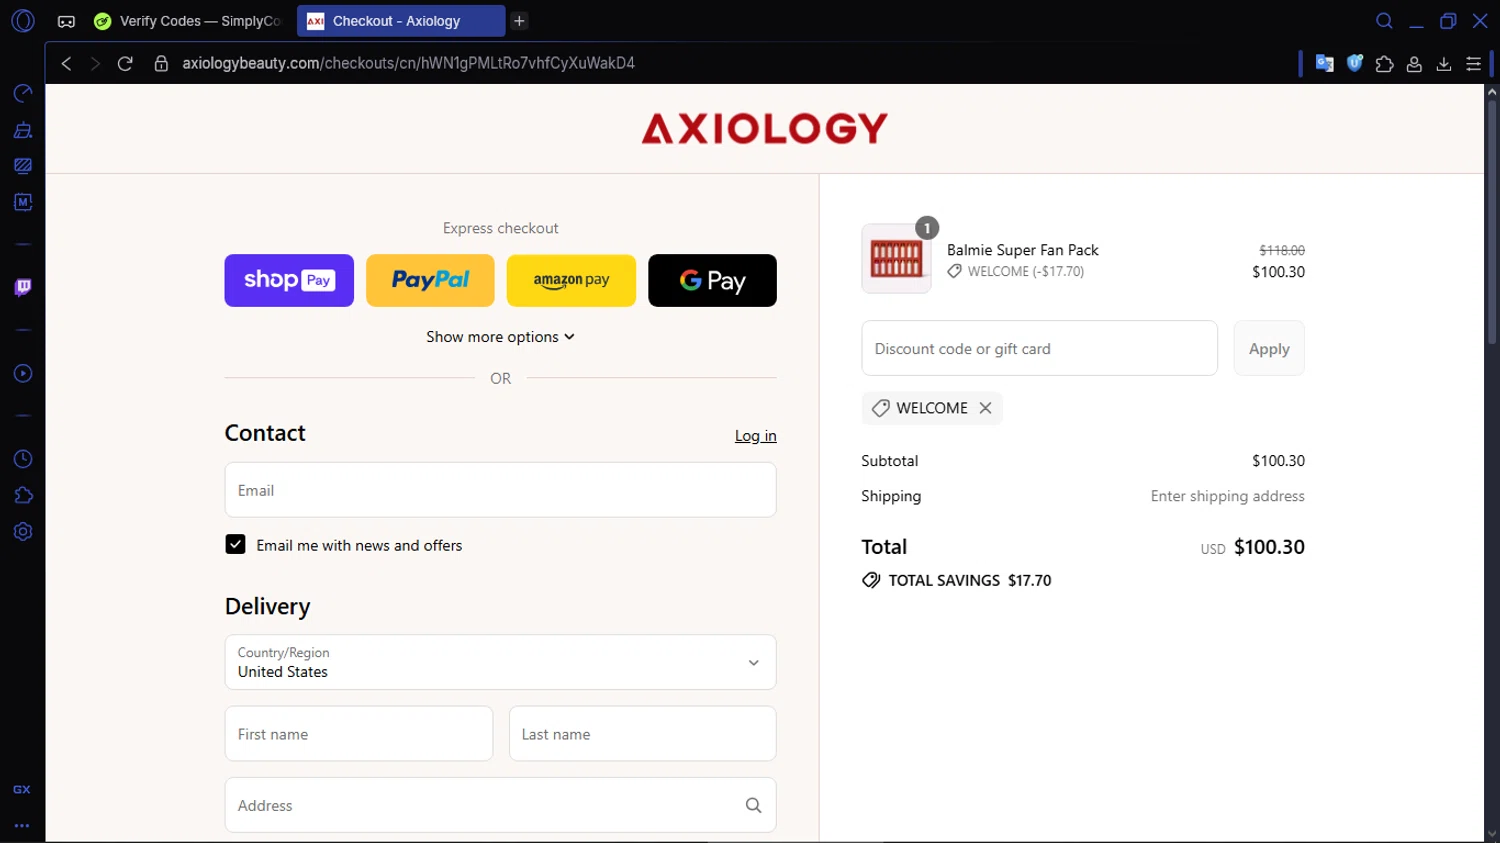Pay with PayPal

point(430,280)
